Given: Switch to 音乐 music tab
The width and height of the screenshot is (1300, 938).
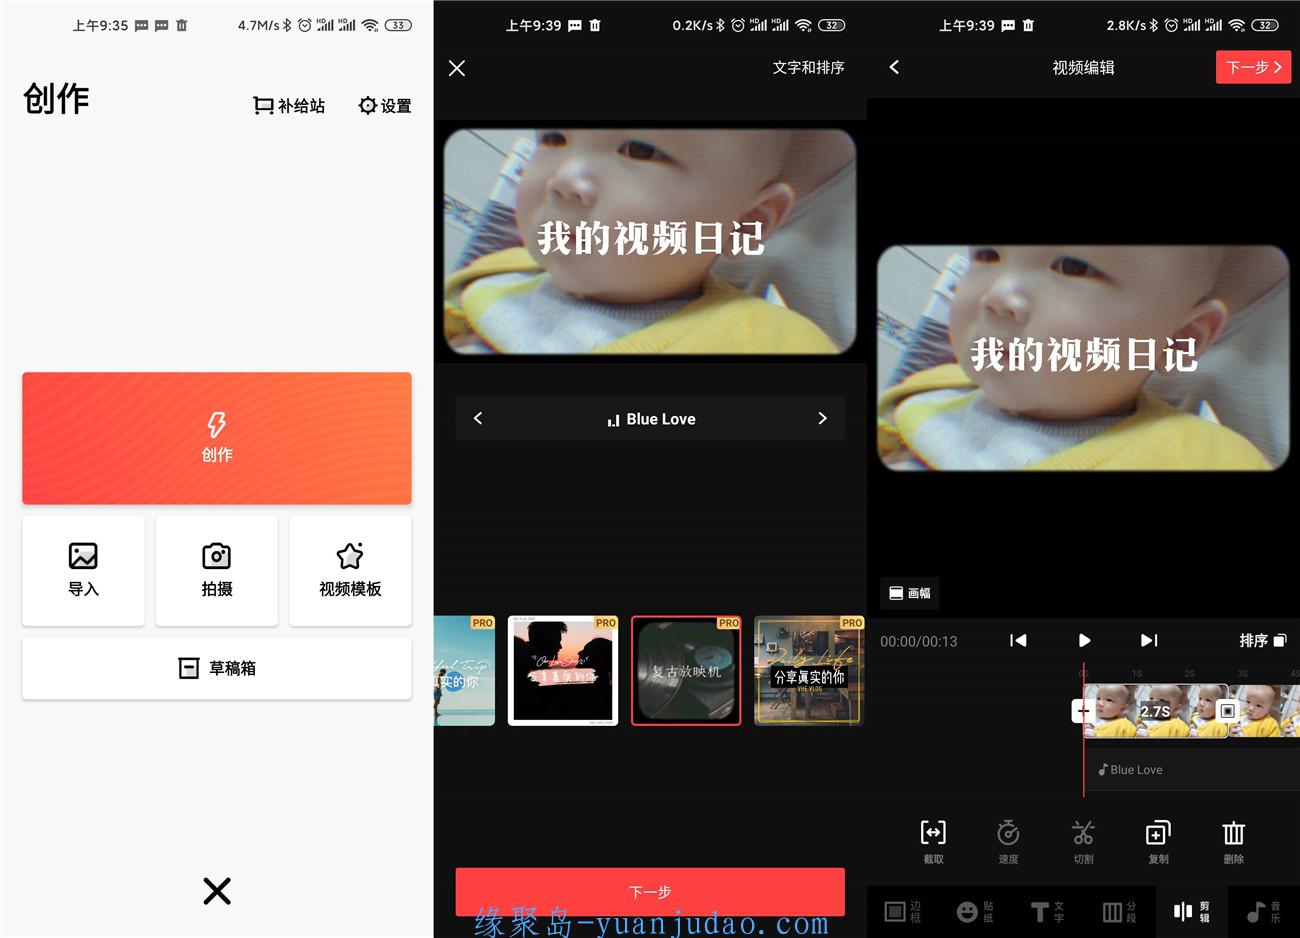Looking at the screenshot, I should (1263, 911).
